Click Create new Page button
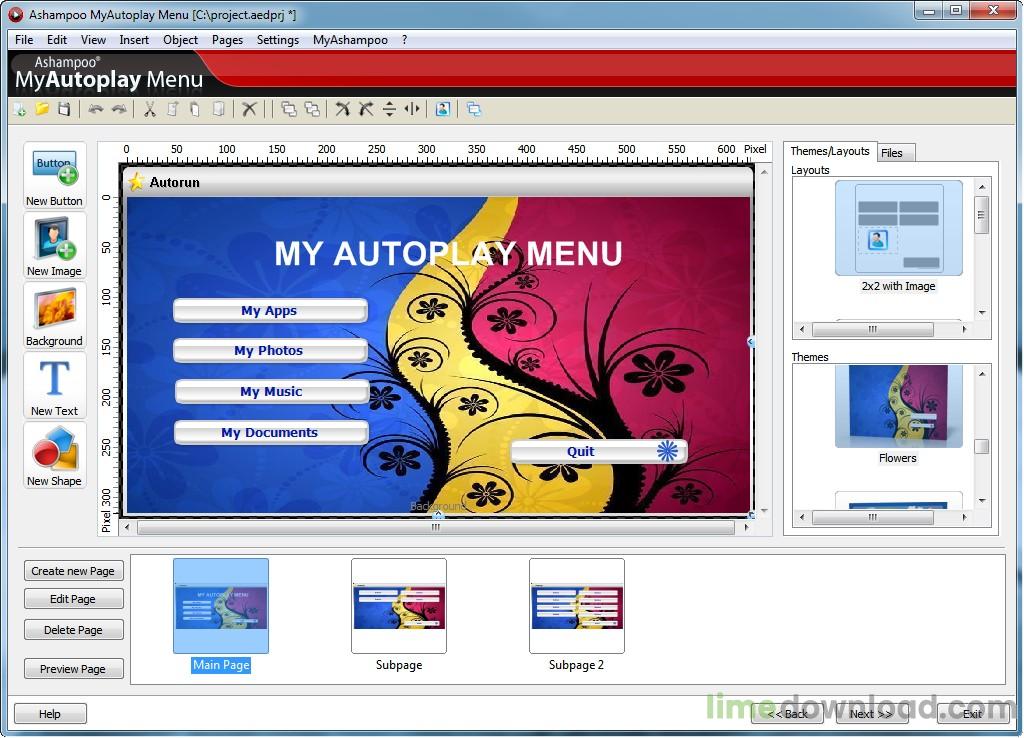Viewport: 1024px width, 738px height. click(x=73, y=570)
